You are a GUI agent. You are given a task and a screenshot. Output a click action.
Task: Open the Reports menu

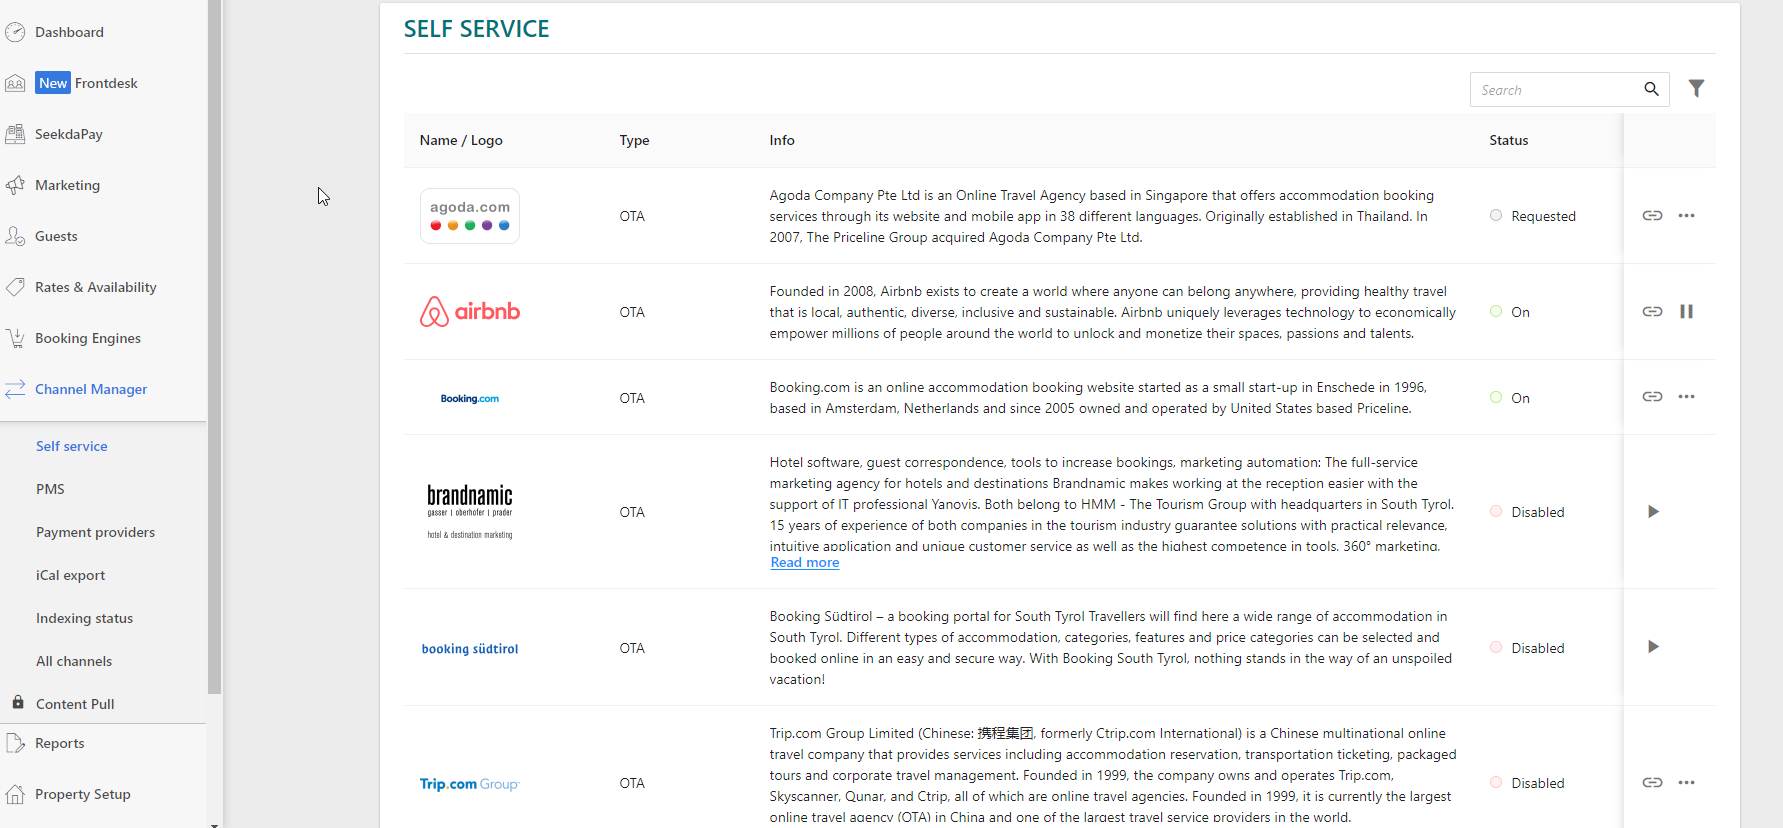pyautogui.click(x=59, y=743)
